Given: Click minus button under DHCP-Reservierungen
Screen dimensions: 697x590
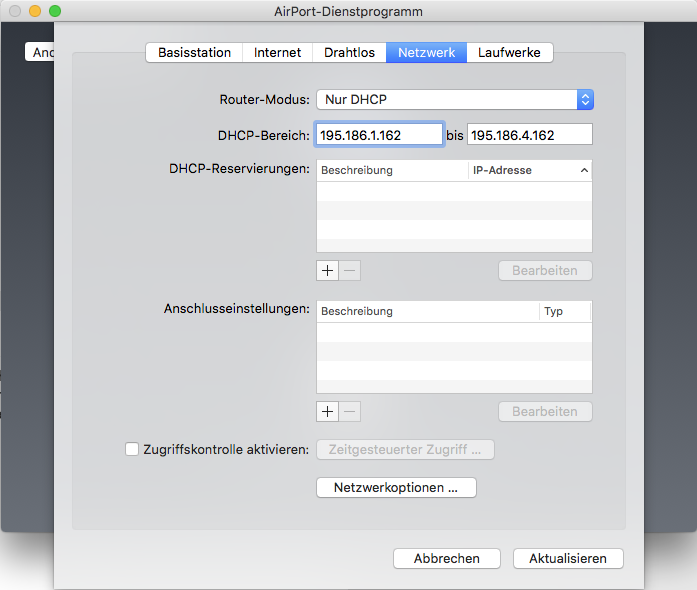Looking at the screenshot, I should 350,270.
